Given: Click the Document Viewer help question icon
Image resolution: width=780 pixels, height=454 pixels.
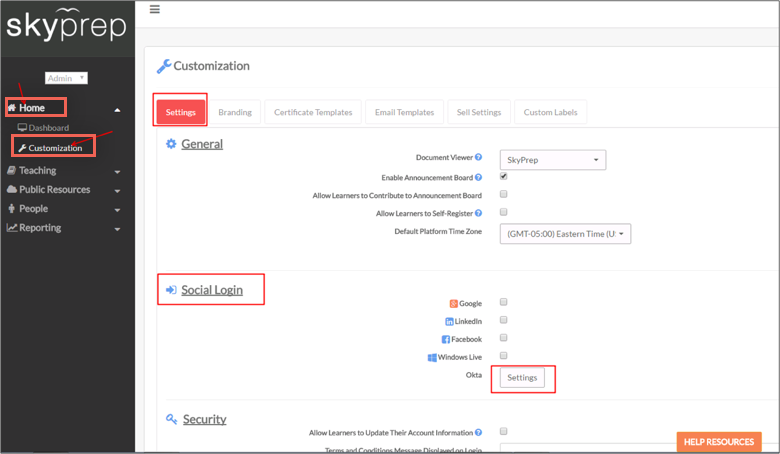Looking at the screenshot, I should [478, 158].
